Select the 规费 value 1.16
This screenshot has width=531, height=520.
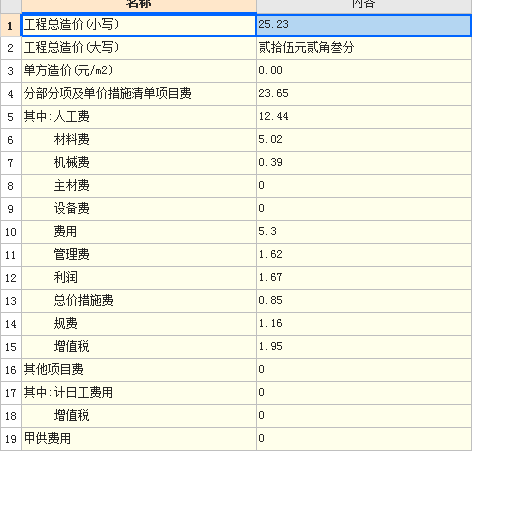coord(364,324)
